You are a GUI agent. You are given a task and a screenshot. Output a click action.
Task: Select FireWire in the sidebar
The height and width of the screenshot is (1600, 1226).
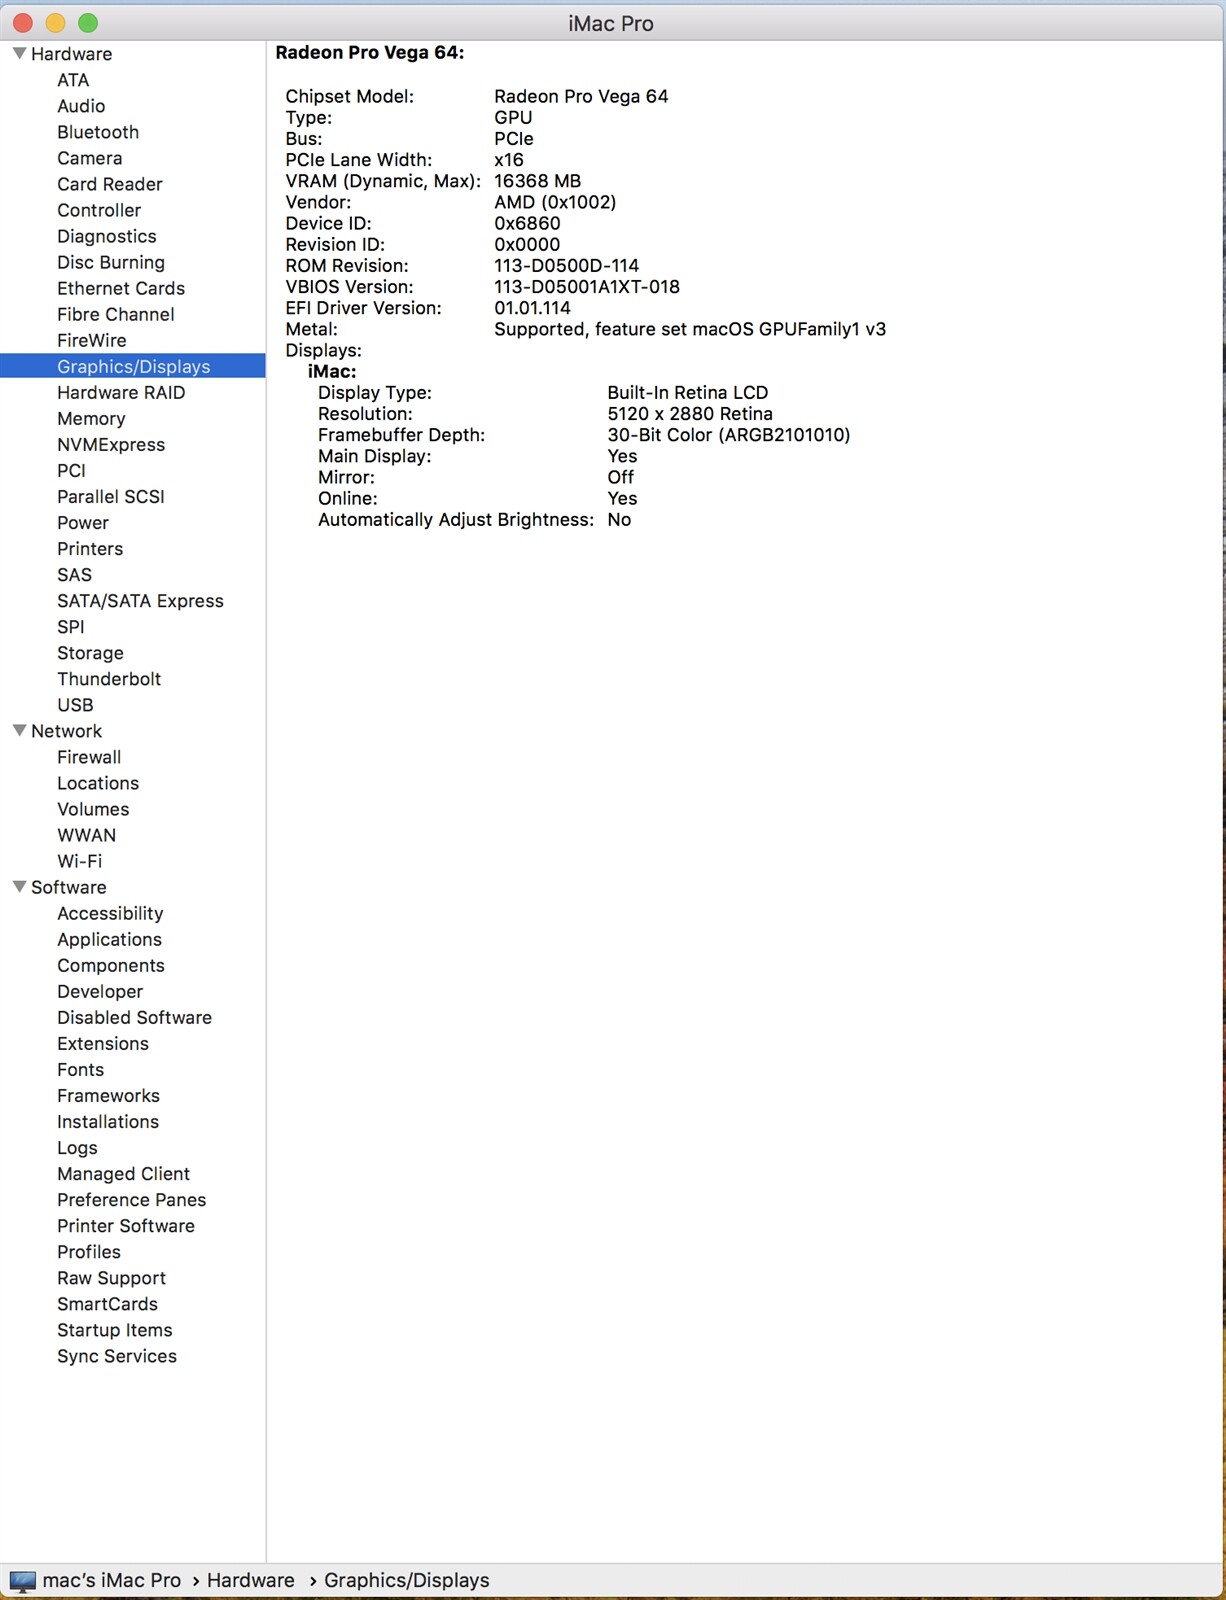92,340
